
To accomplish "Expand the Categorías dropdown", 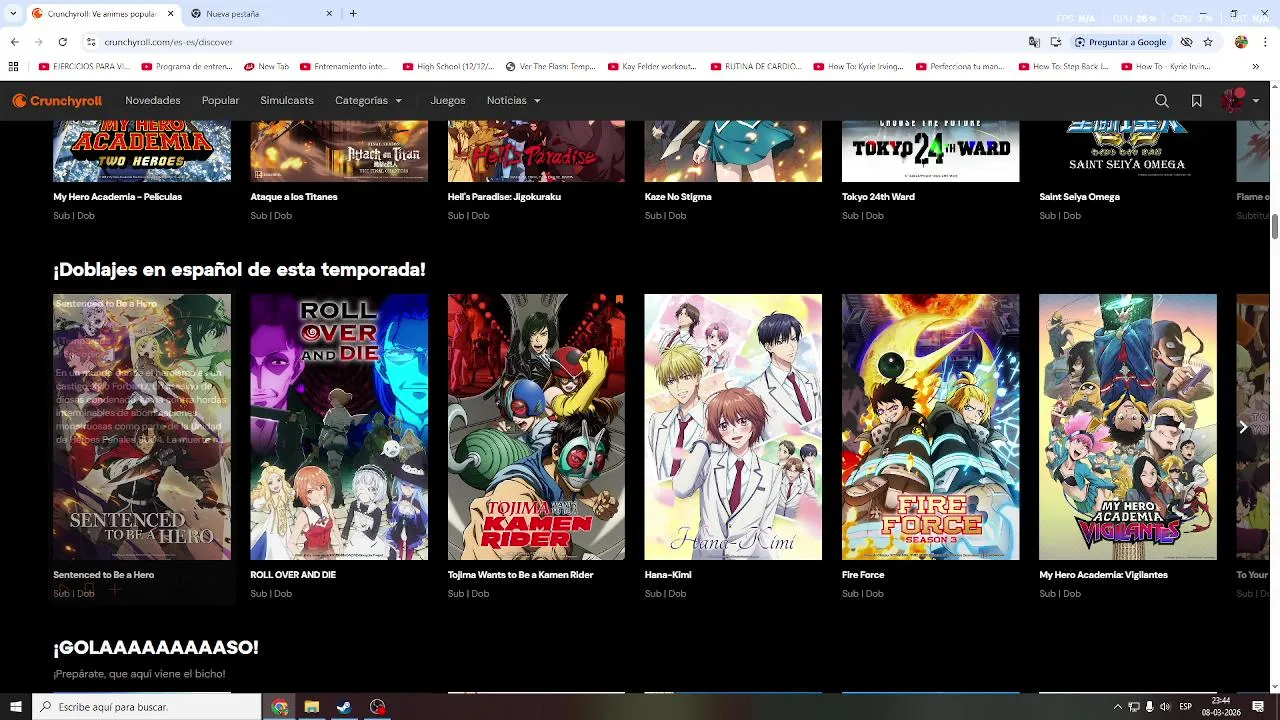I will pyautogui.click(x=369, y=101).
